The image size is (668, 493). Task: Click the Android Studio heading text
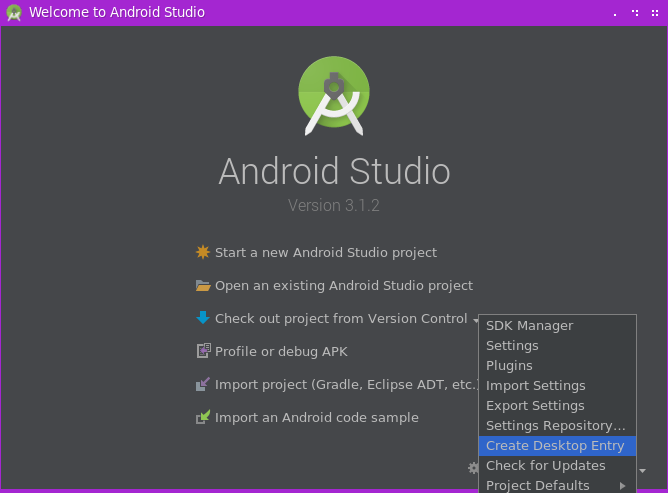(334, 171)
